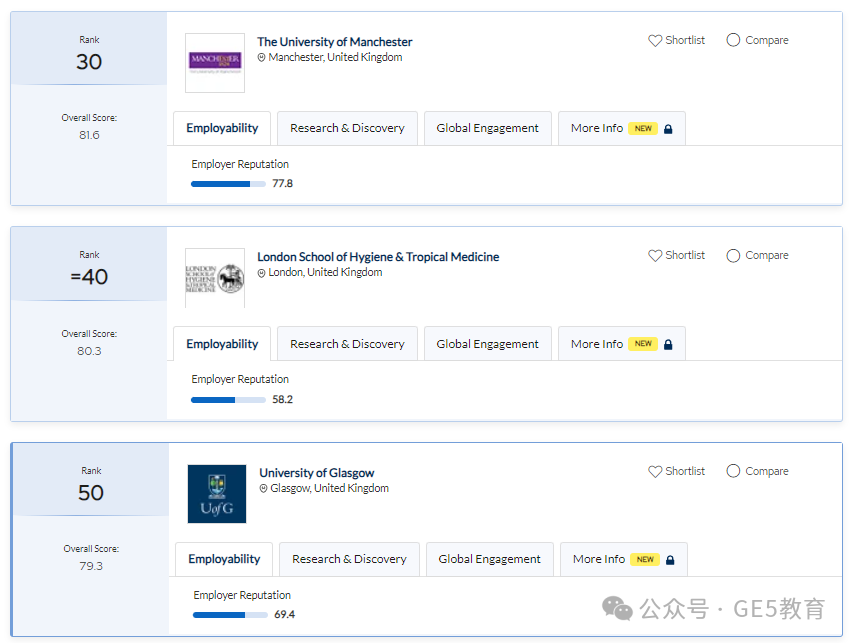Click Manchester's Employer Reputation score bar
The width and height of the screenshot is (853, 643).
coord(228,184)
